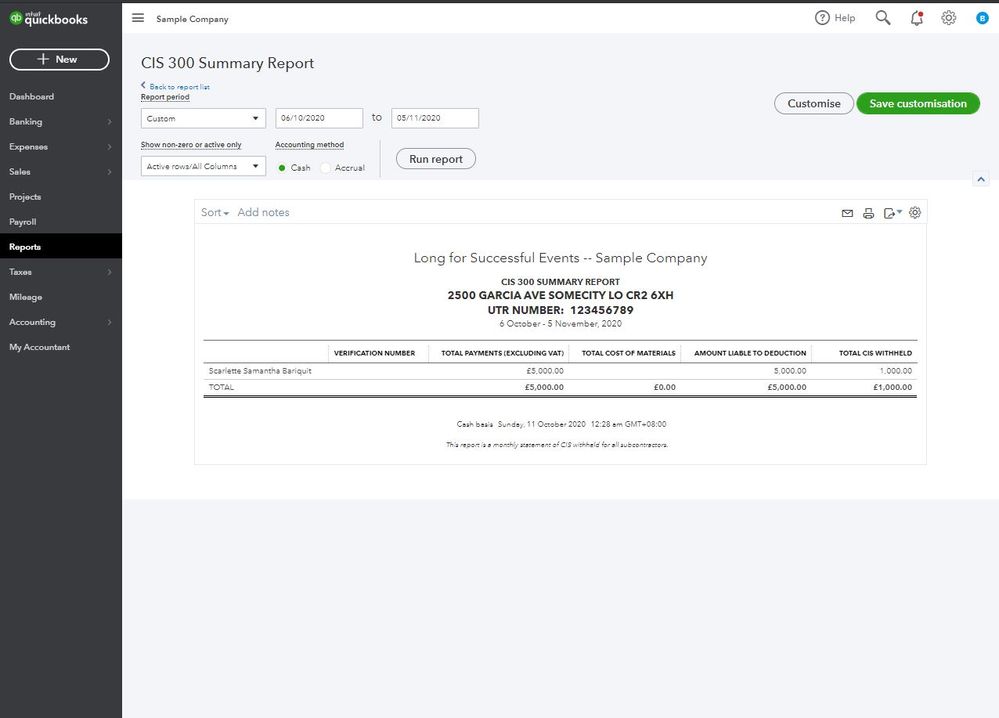999x718 pixels.
Task: Open the export report dropdown icon
Action: tap(893, 213)
